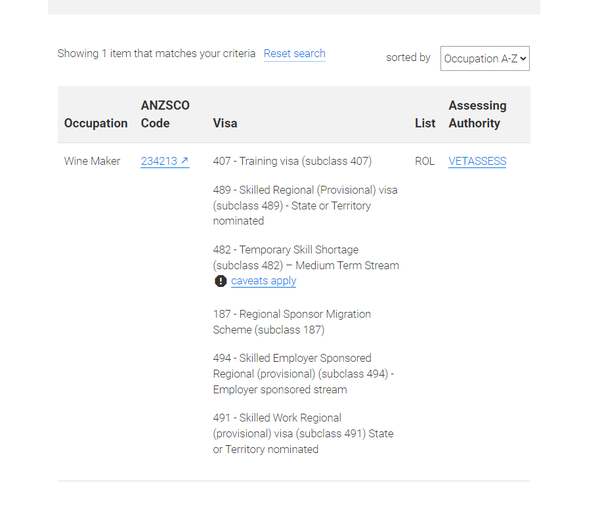
Task: Click the Visa column header
Action: pyautogui.click(x=225, y=123)
